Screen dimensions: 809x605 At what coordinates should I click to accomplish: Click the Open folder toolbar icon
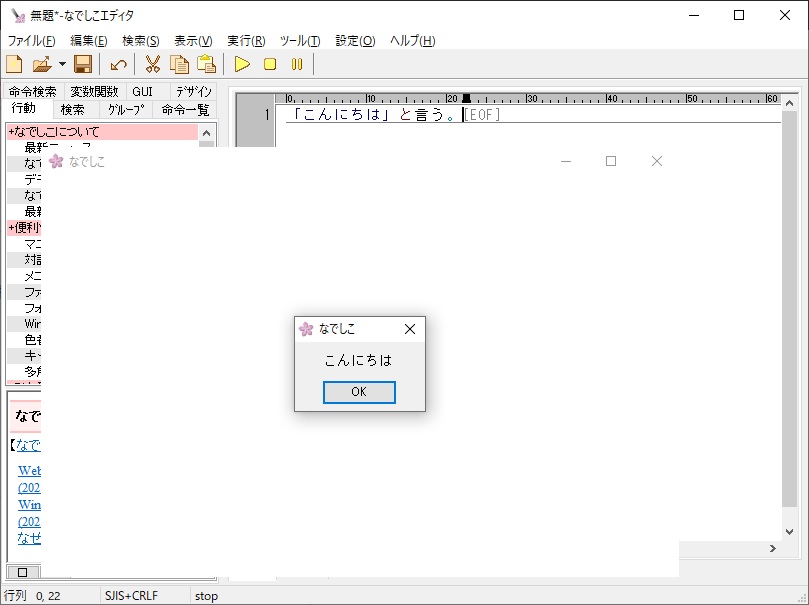pos(41,65)
